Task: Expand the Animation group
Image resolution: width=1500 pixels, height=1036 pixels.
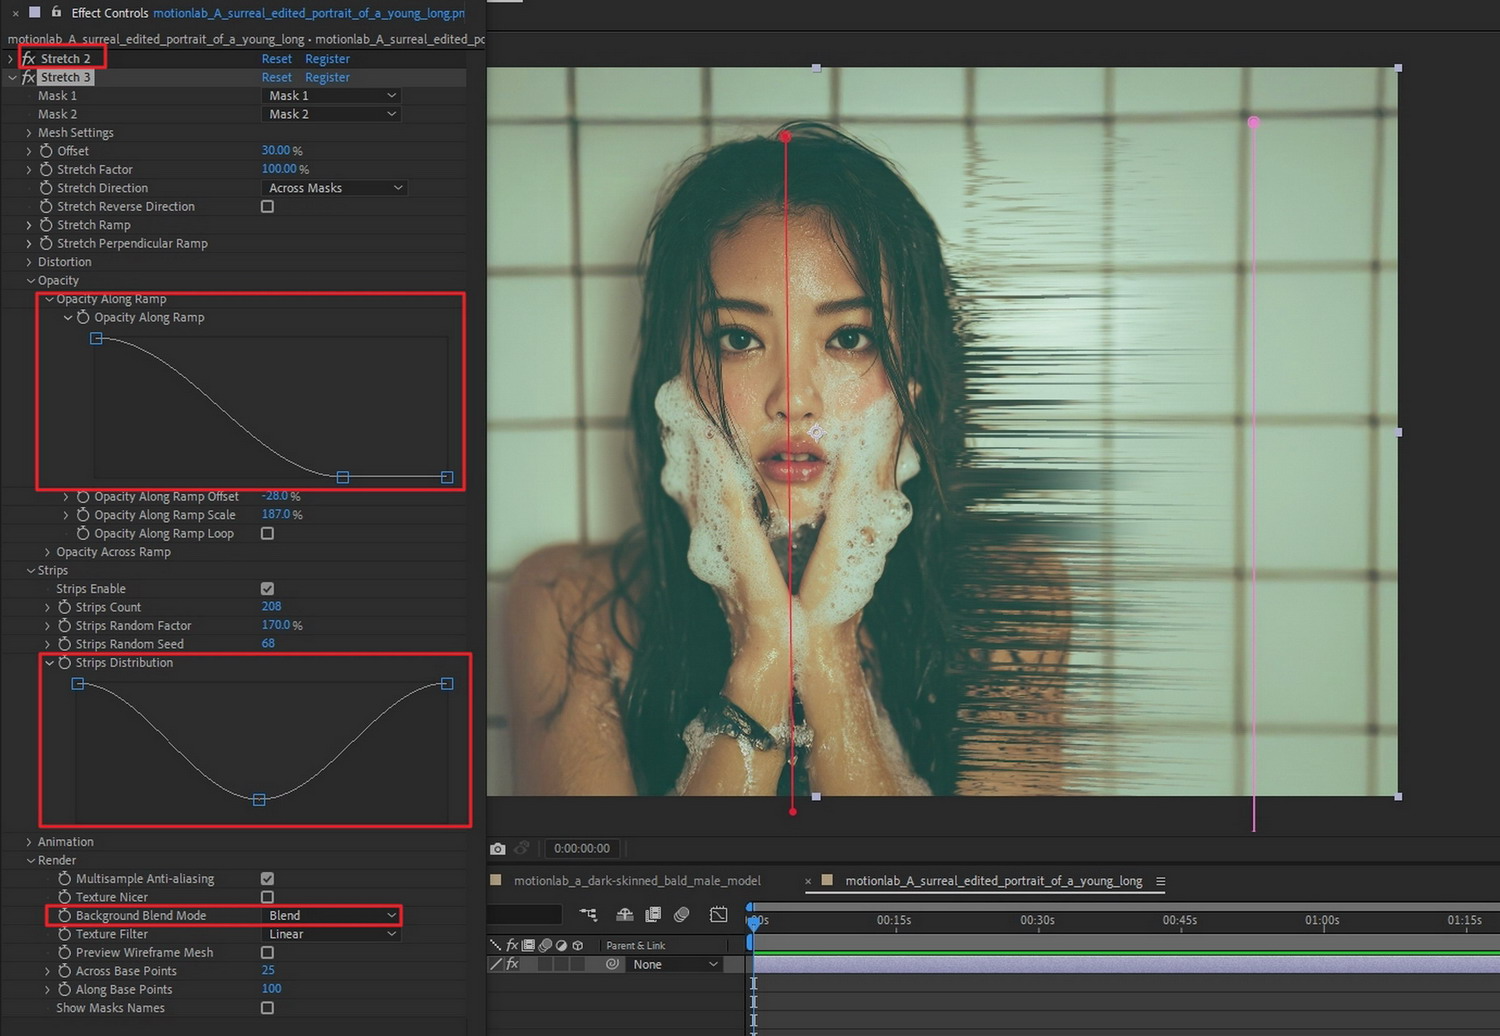Action: 29,842
